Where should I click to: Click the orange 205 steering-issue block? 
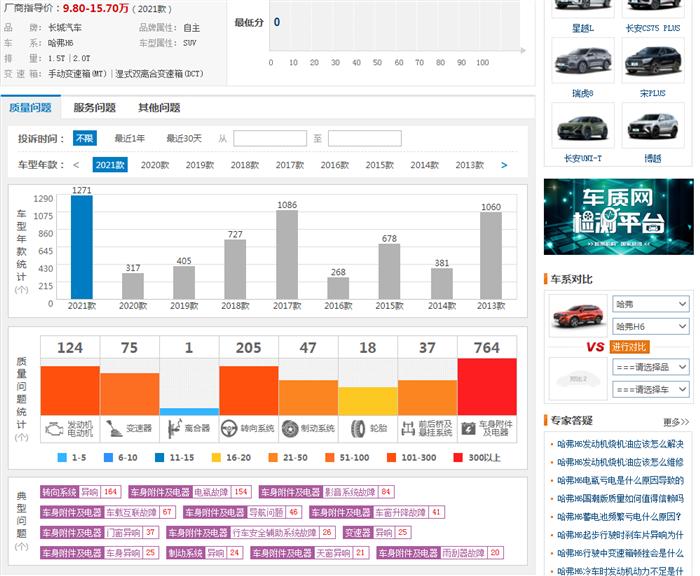point(249,391)
